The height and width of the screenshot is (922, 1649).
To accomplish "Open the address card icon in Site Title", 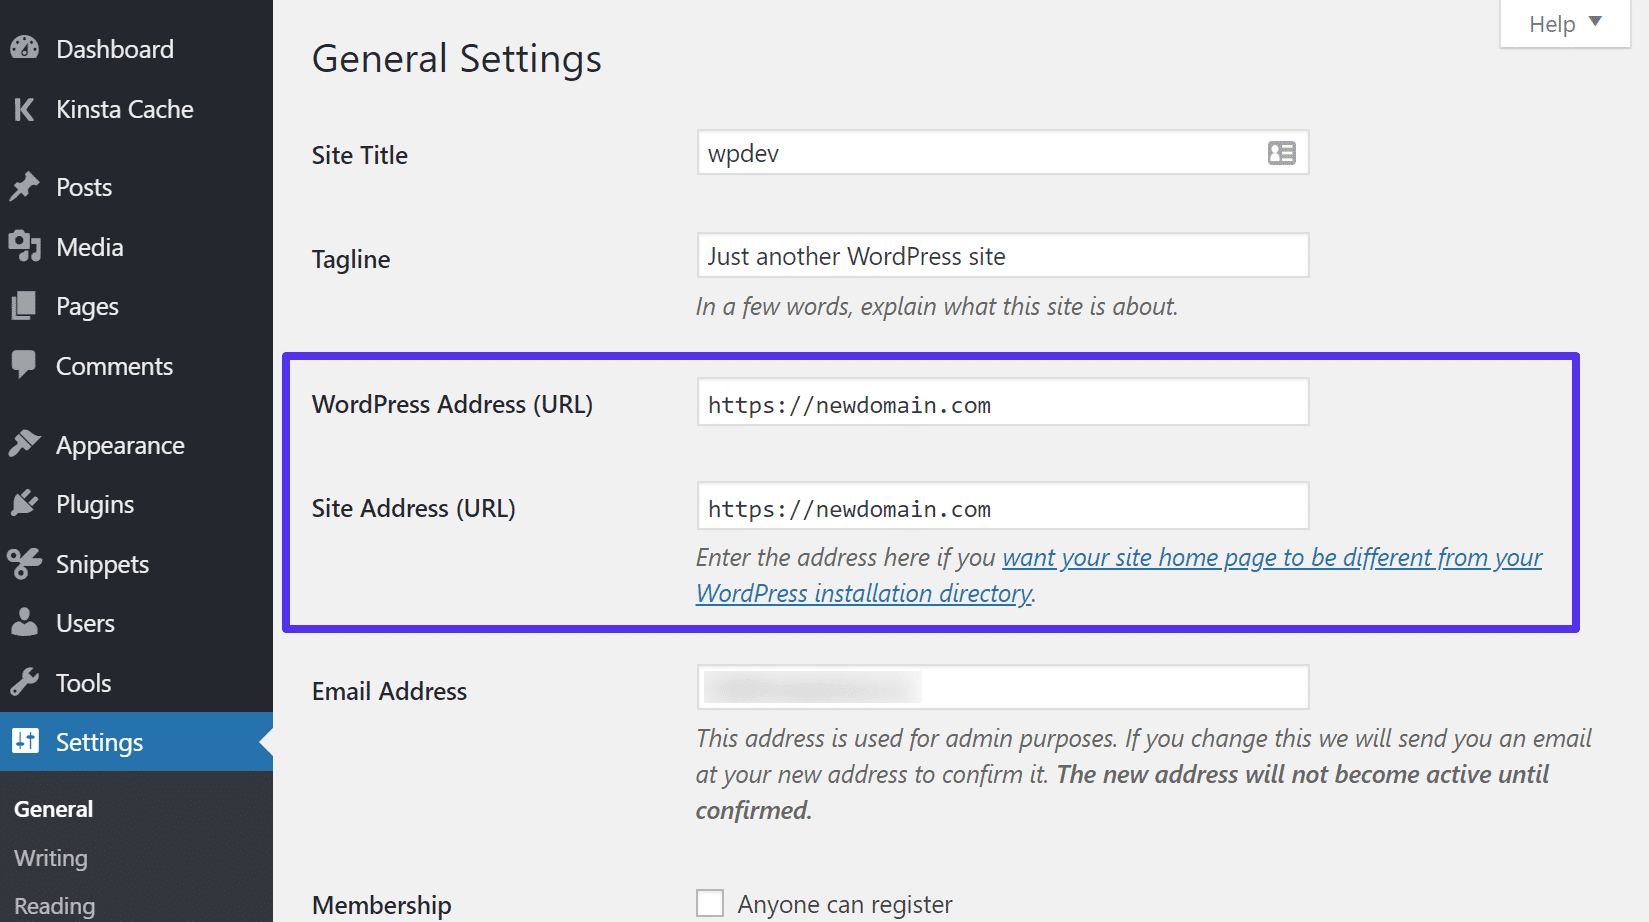I will point(1280,153).
